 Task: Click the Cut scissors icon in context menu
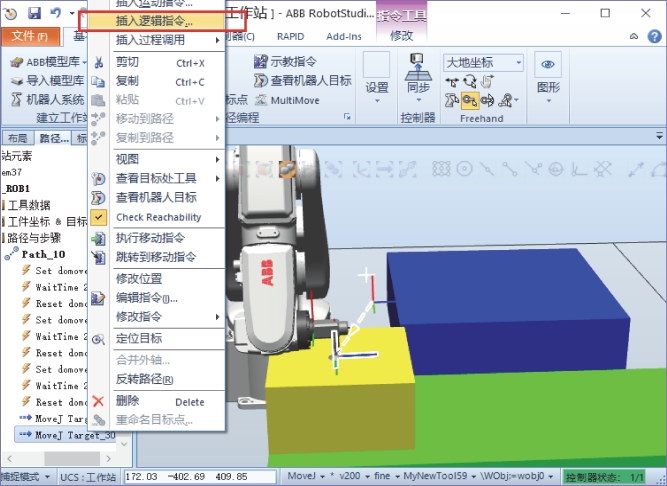pos(99,63)
